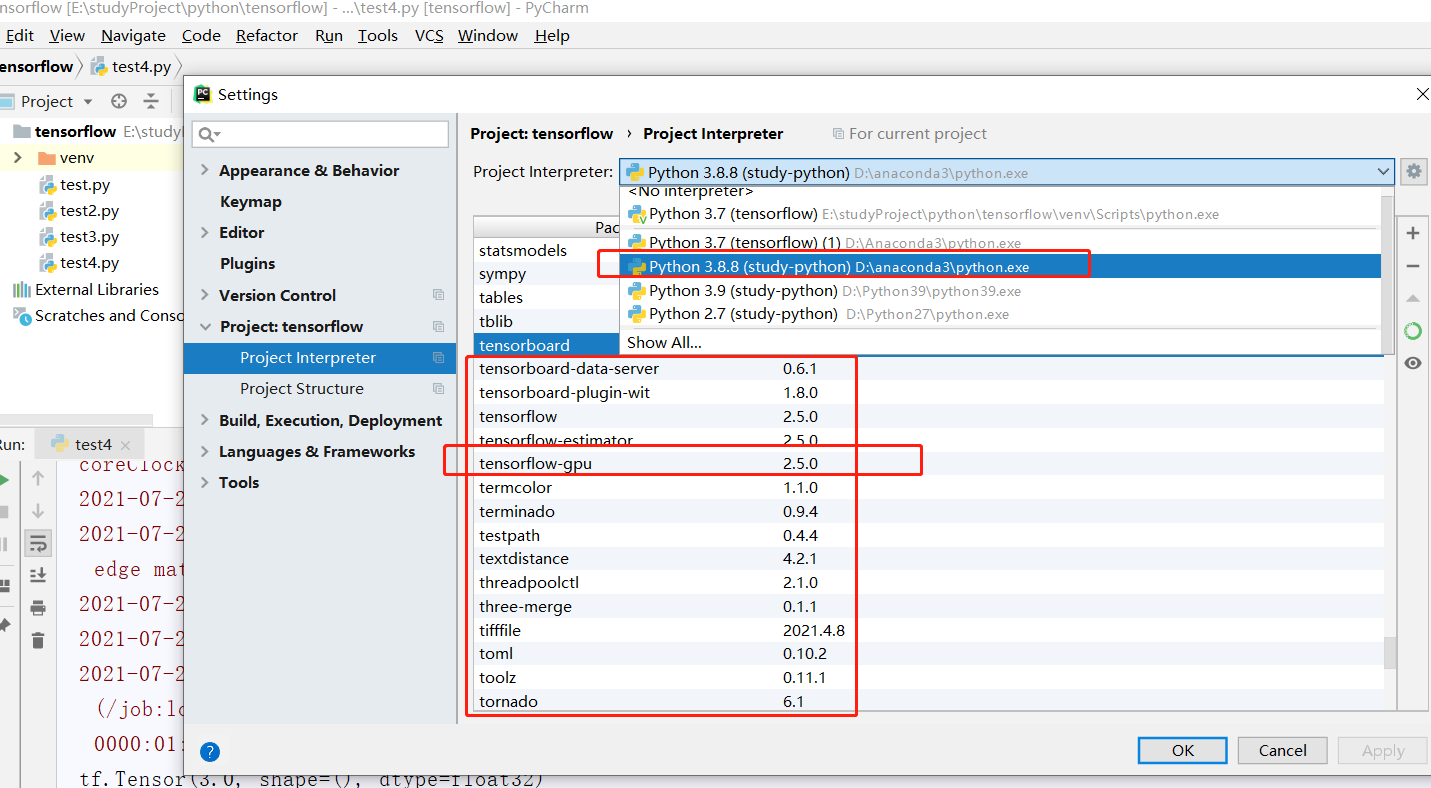1431x788 pixels.
Task: Close the test4 run tab
Action: [125, 445]
